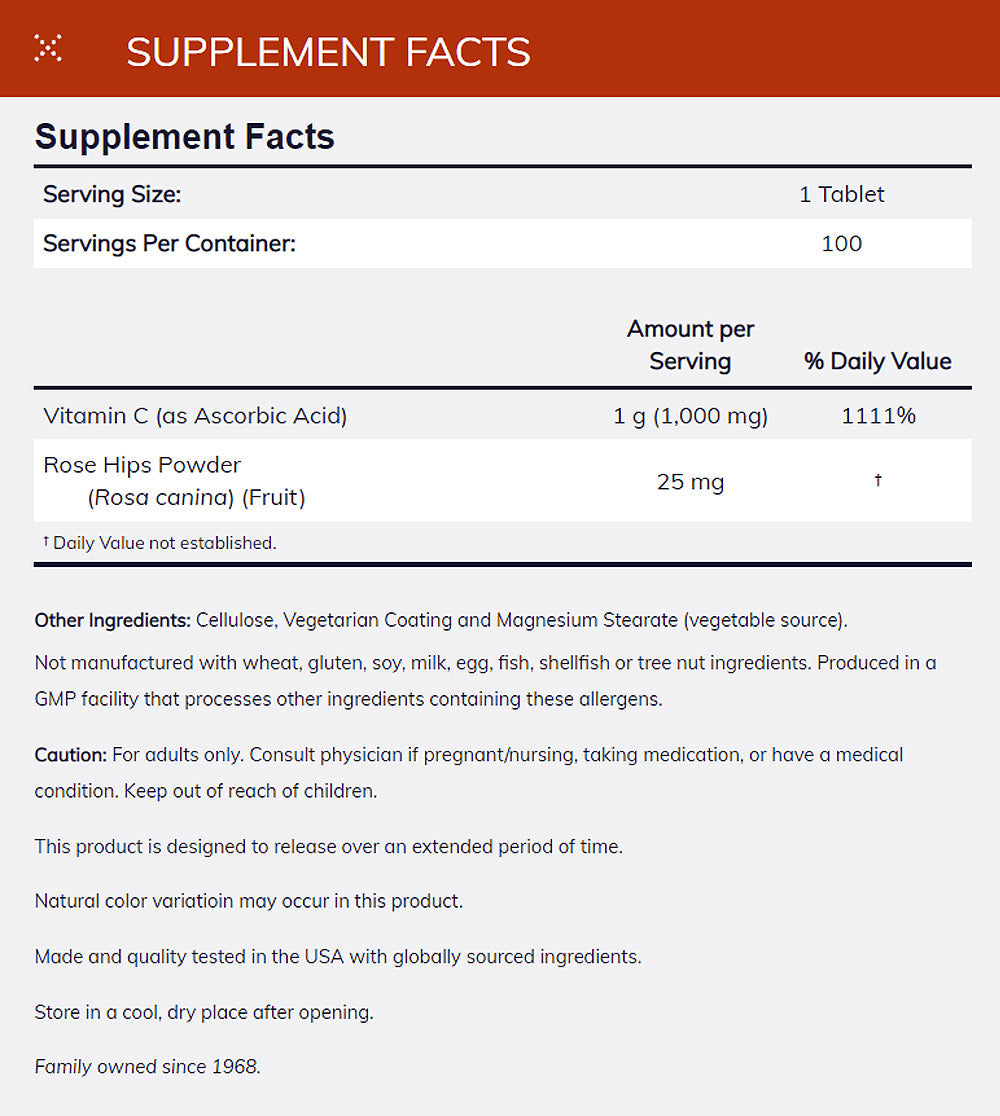
Task: Click the Caution bold label
Action: (x=70, y=754)
